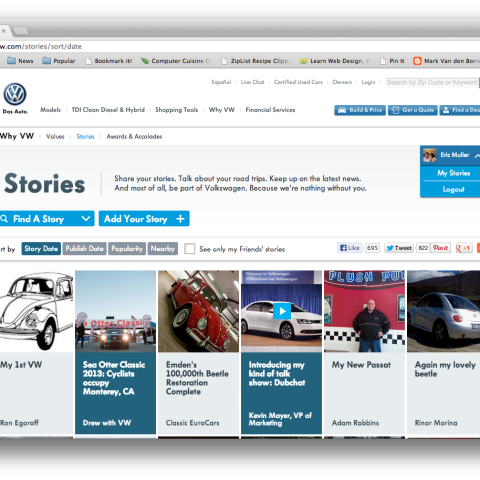Click the Google +1 button
This screenshot has width=480, height=480.
[x=464, y=248]
